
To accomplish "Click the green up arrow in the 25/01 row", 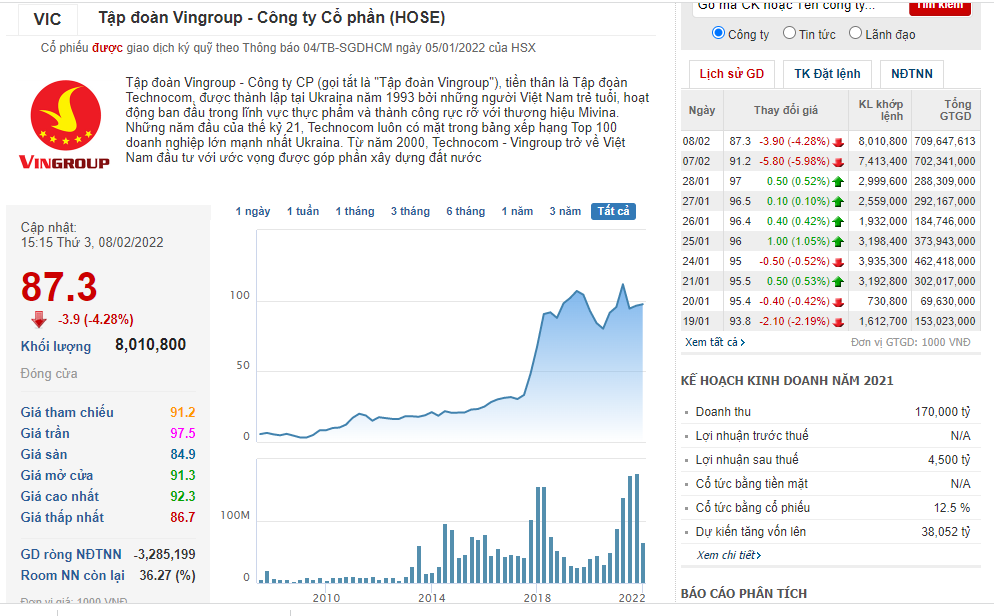I will click(x=839, y=241).
